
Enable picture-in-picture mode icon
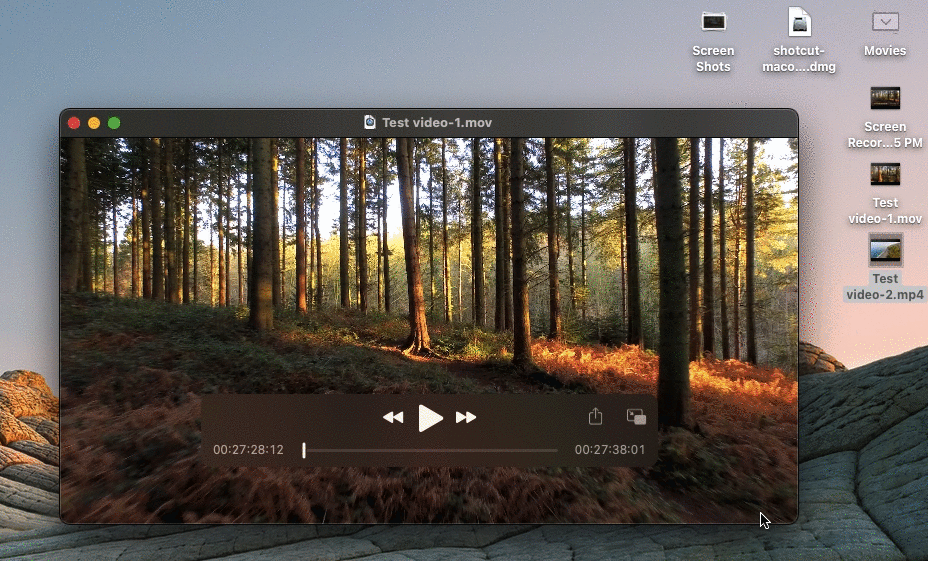[x=636, y=417]
